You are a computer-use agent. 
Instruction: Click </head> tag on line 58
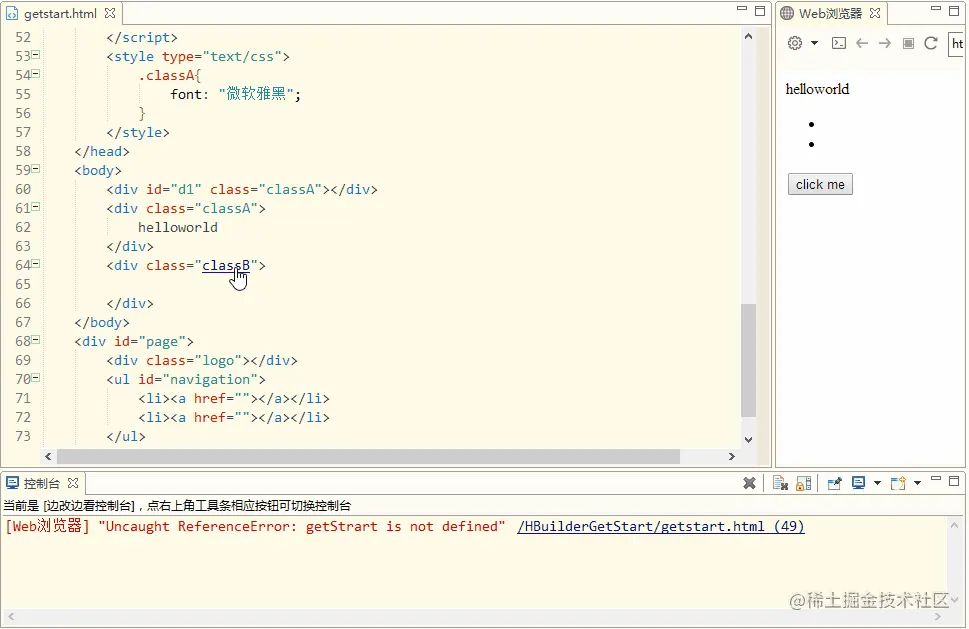tap(102, 151)
